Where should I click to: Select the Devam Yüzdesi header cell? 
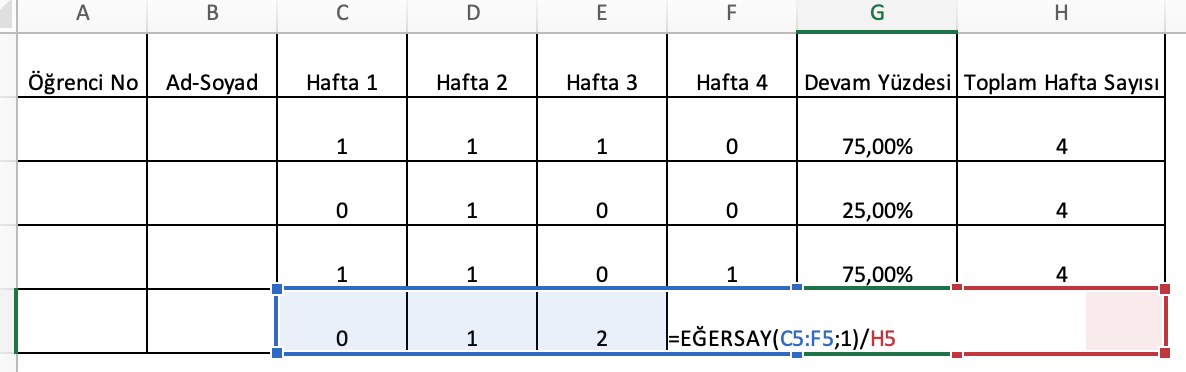coord(877,65)
